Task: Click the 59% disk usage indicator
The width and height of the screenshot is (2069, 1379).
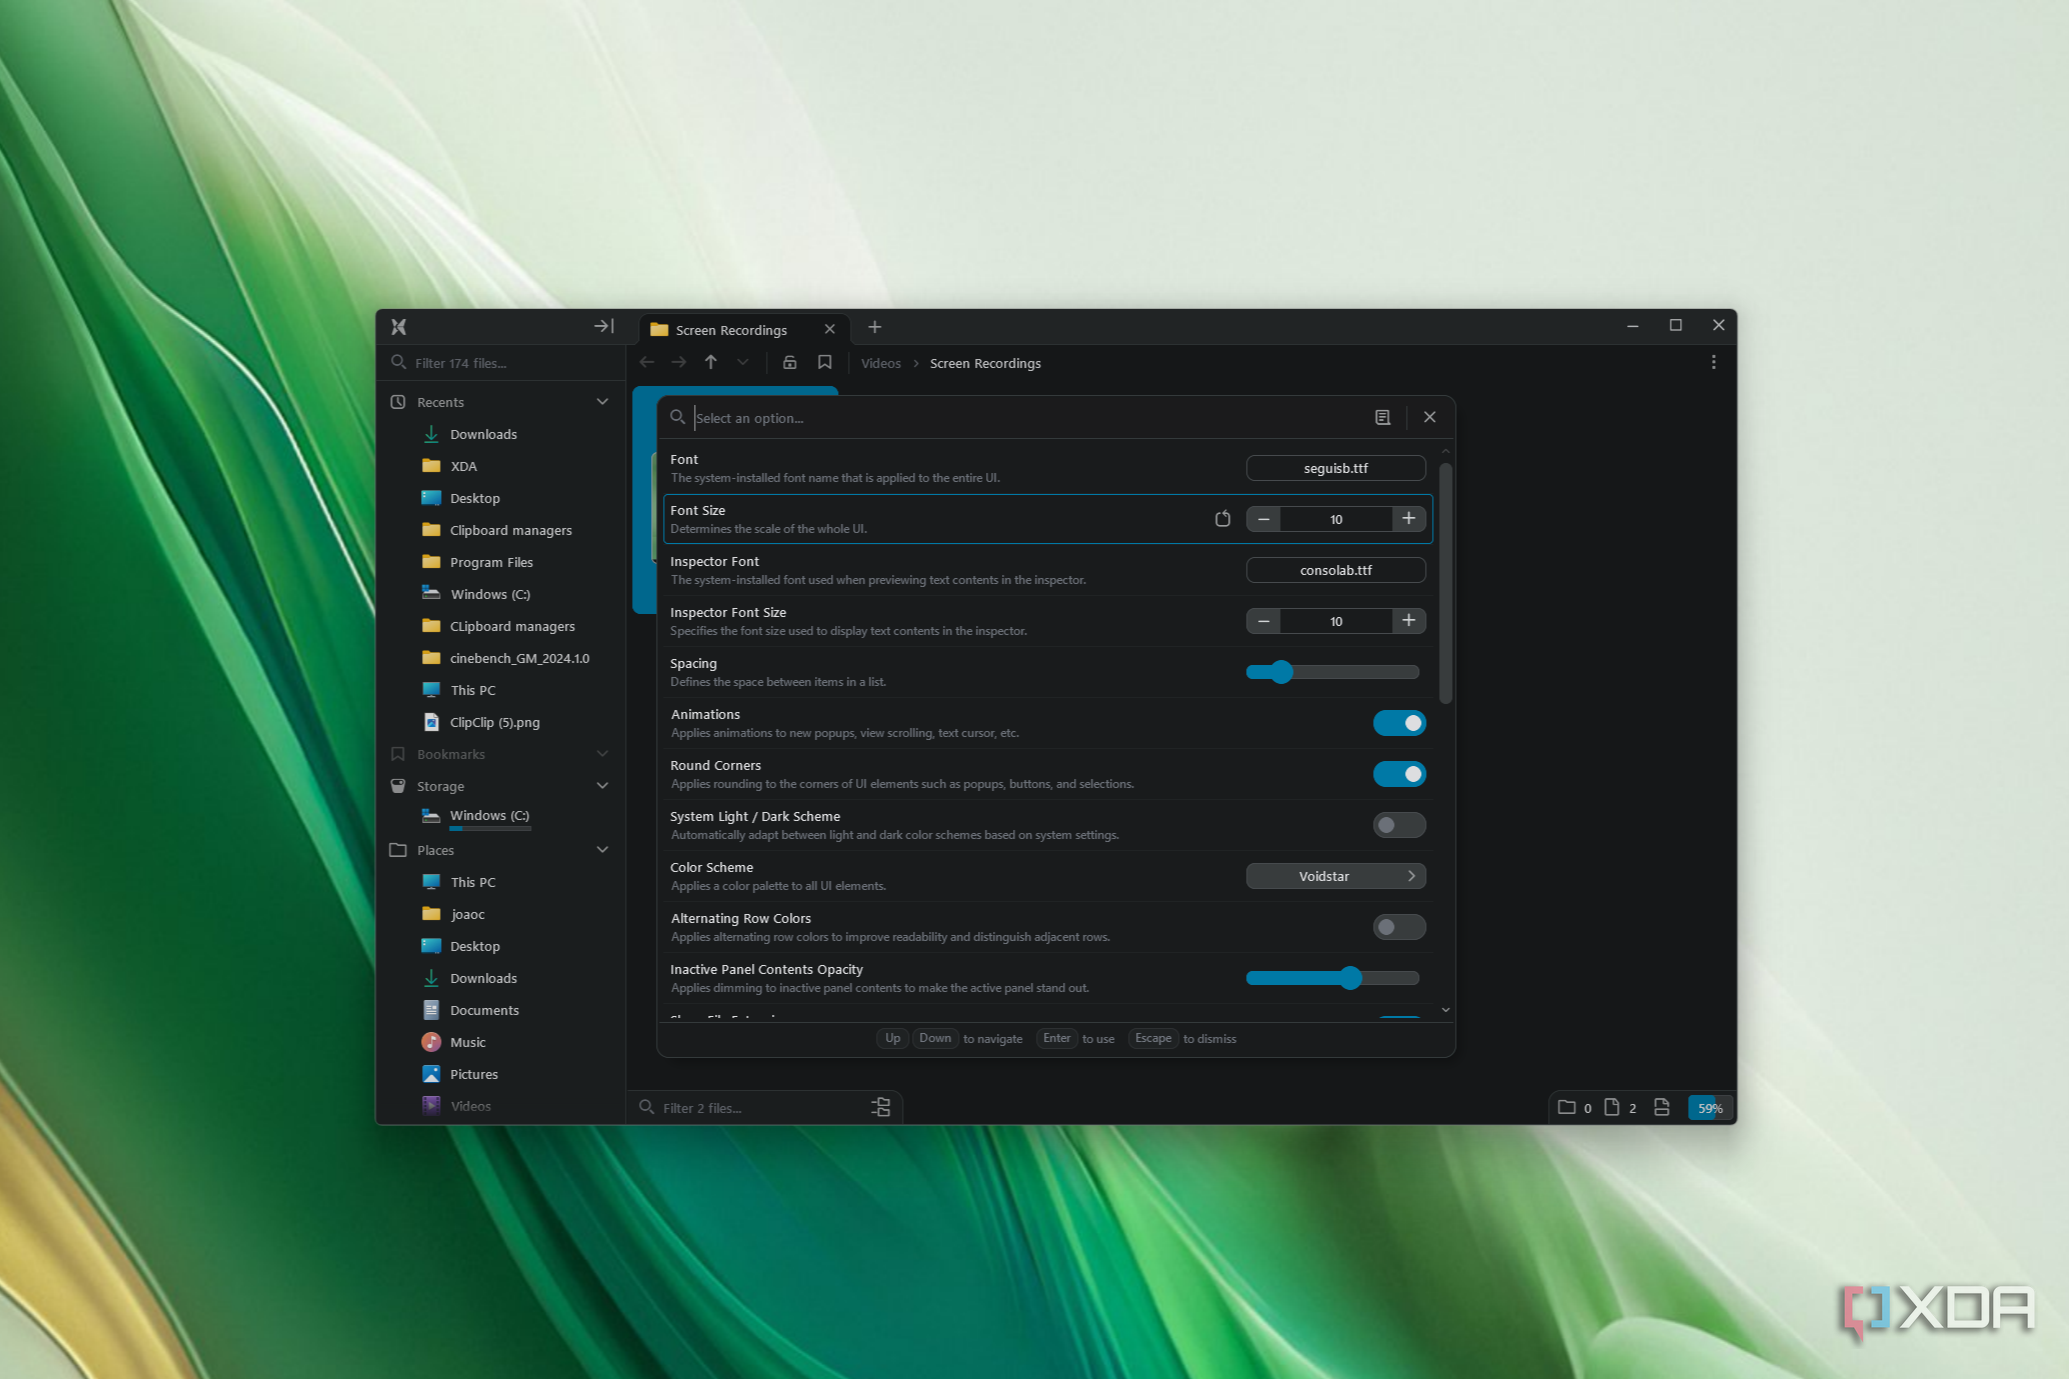Action: tap(1711, 1107)
